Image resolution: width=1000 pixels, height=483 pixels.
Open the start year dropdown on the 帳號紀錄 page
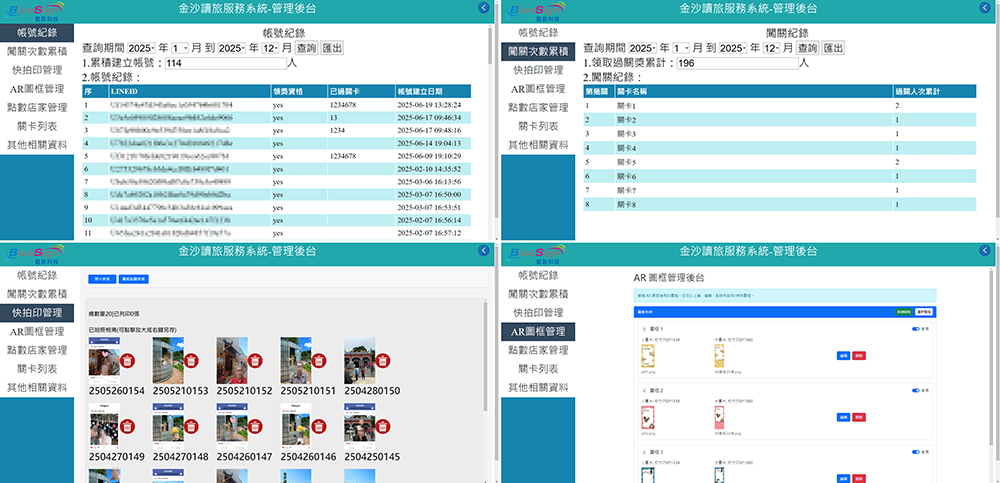(x=141, y=48)
